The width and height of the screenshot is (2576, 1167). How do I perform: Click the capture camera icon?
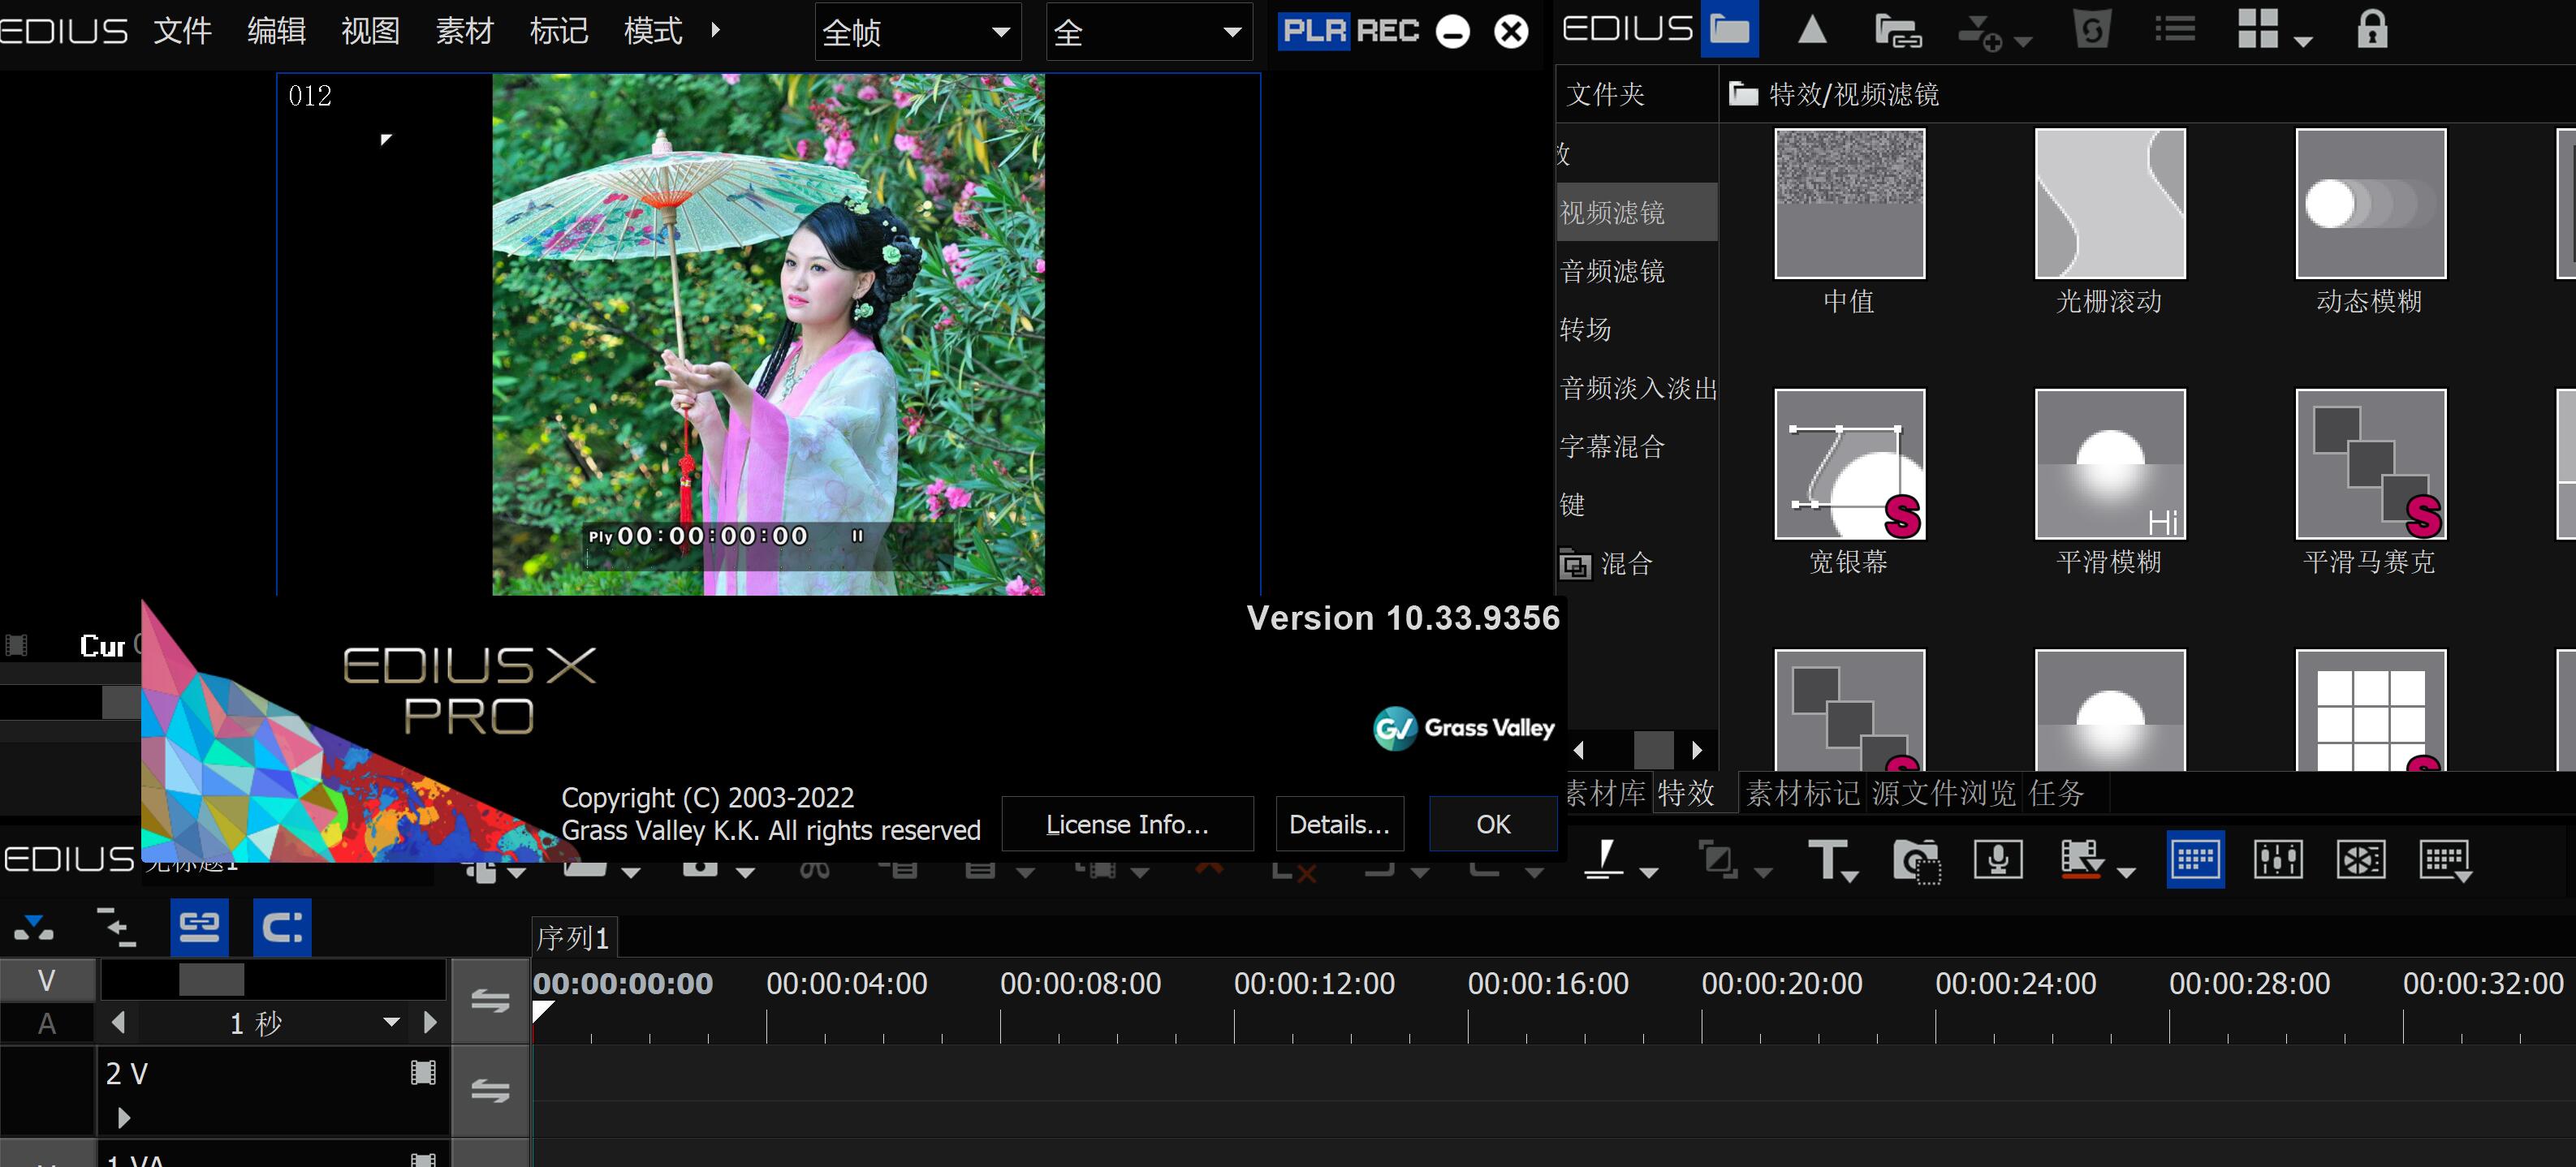pyautogui.click(x=1916, y=860)
